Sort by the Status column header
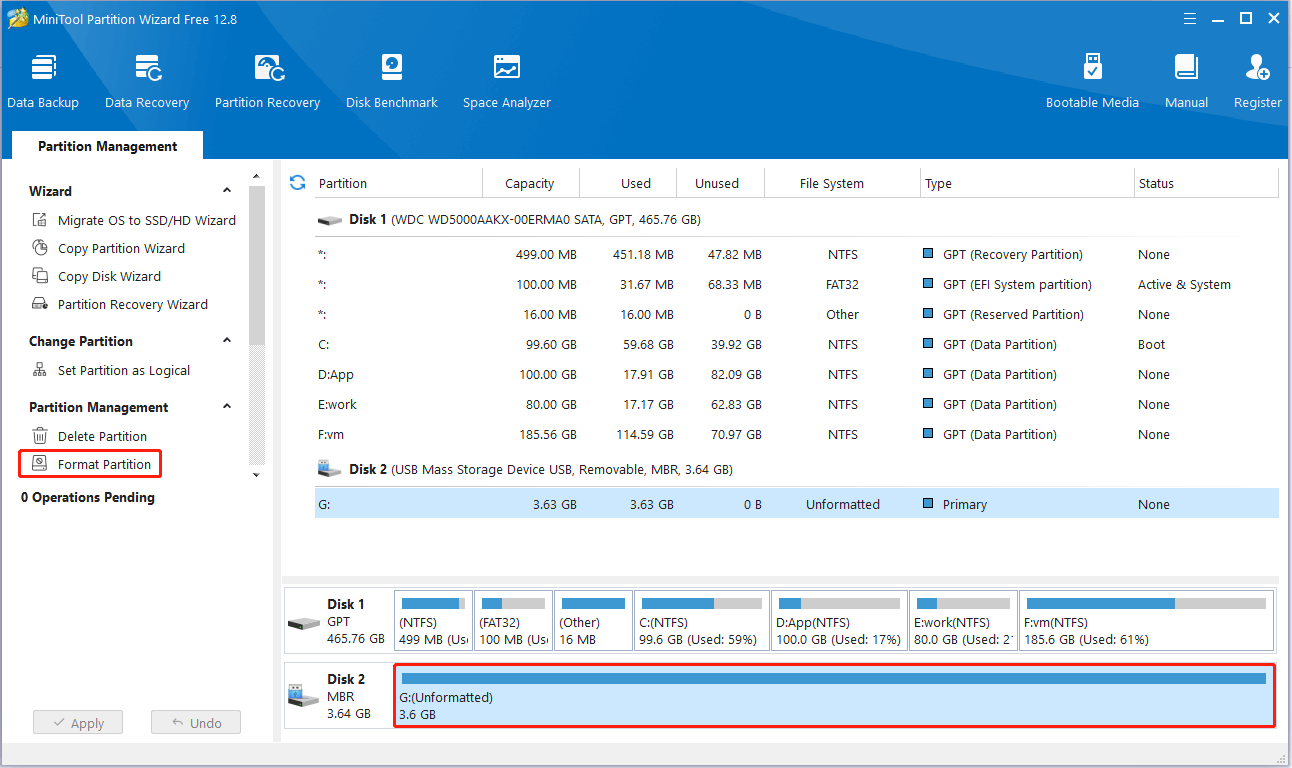Image resolution: width=1292 pixels, height=768 pixels. tap(1206, 183)
